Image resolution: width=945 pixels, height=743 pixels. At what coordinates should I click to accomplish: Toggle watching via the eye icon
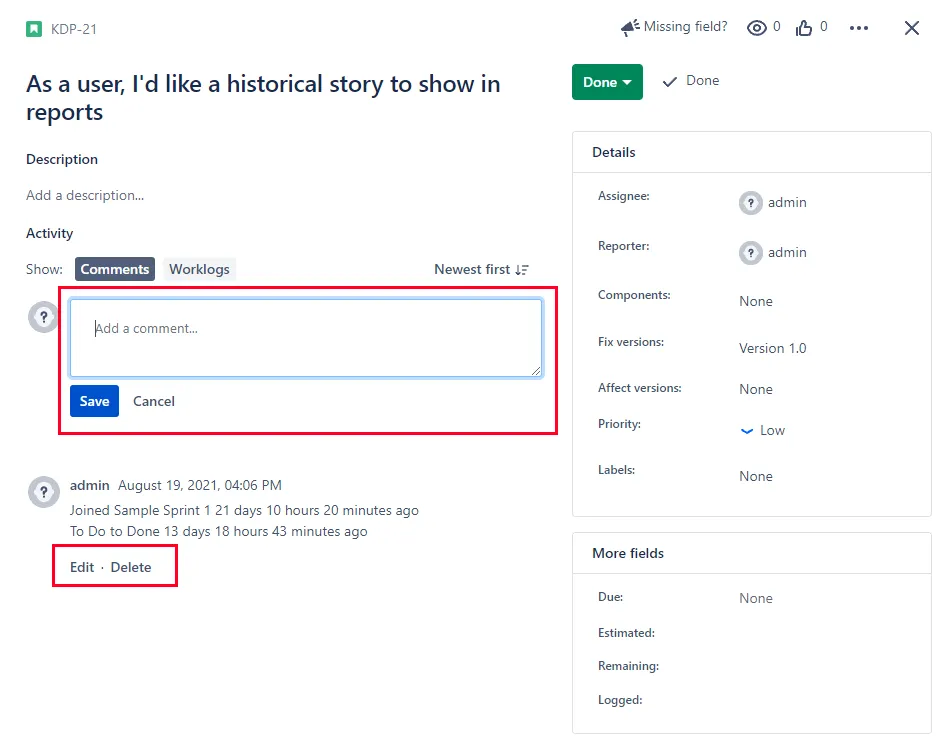point(756,28)
